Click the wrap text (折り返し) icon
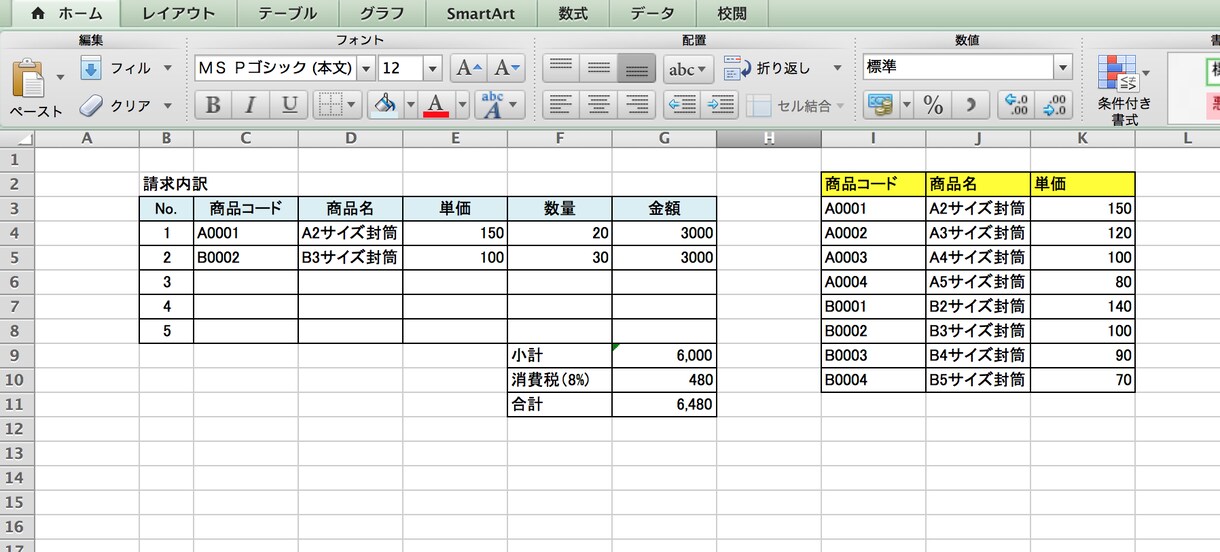The height and width of the screenshot is (552, 1220). [x=737, y=68]
